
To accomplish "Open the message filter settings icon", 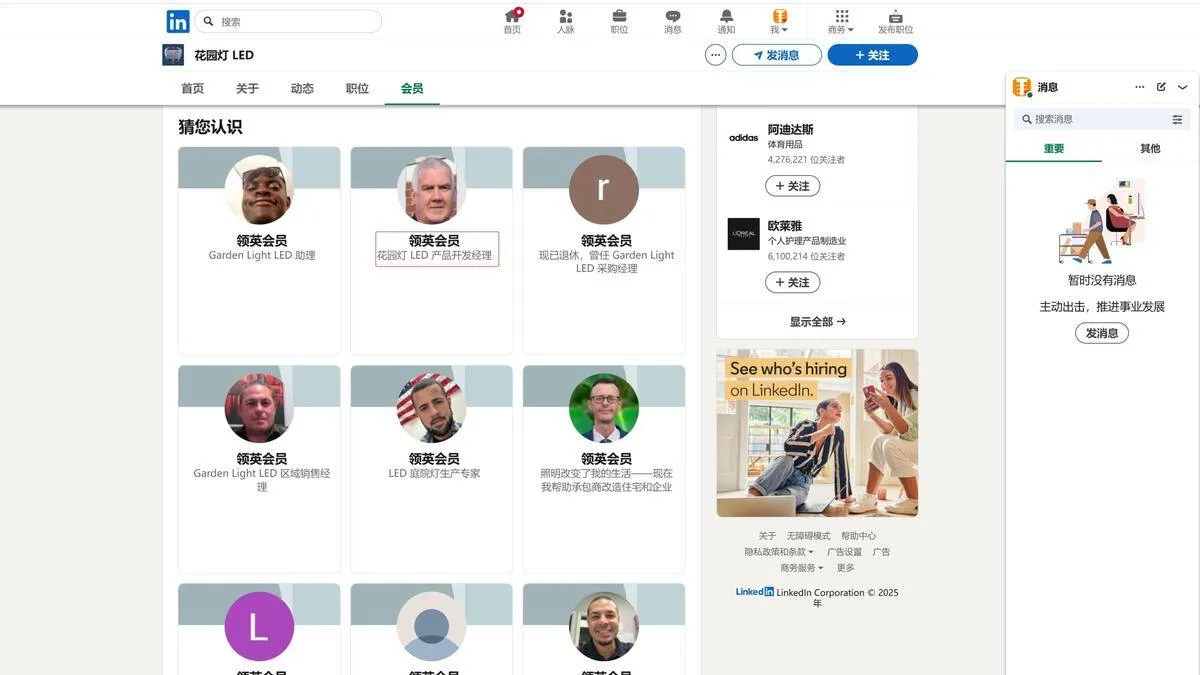I will coord(1177,119).
